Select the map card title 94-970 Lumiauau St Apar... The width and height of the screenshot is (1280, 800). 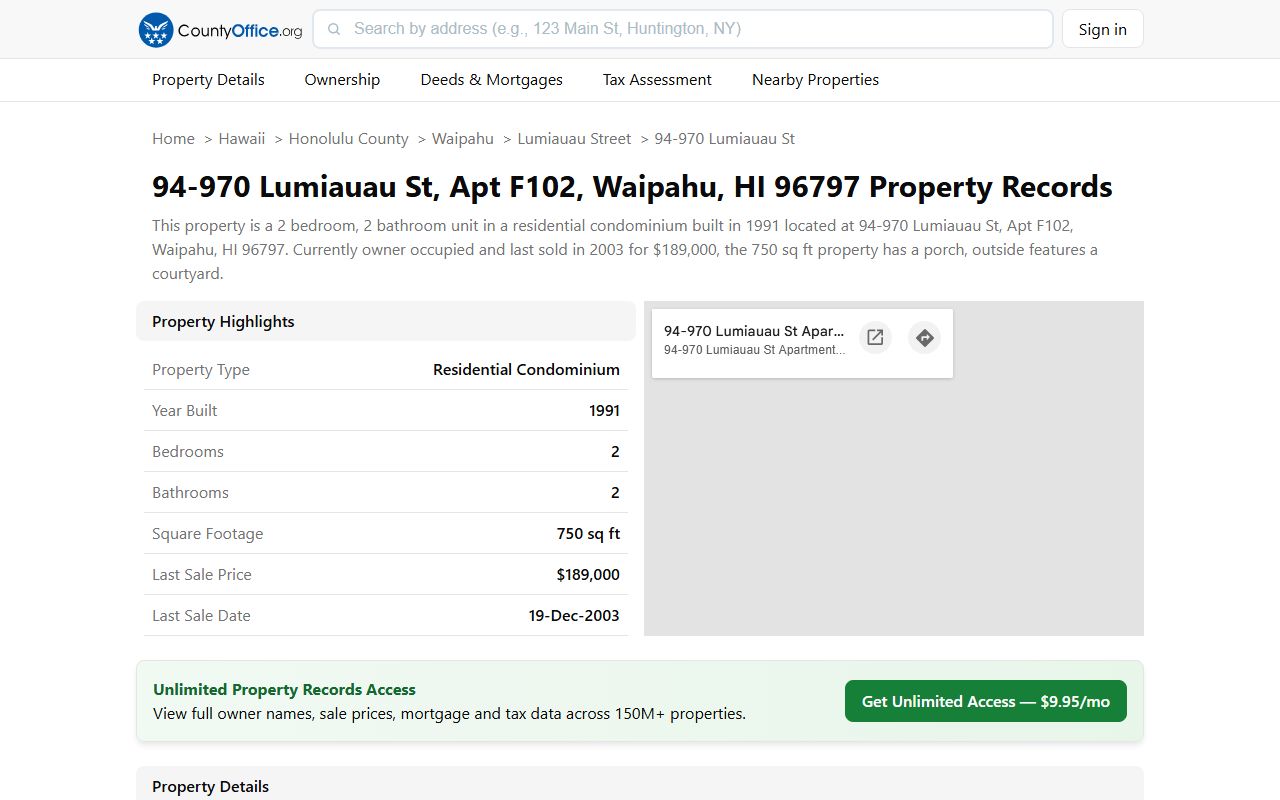[754, 331]
